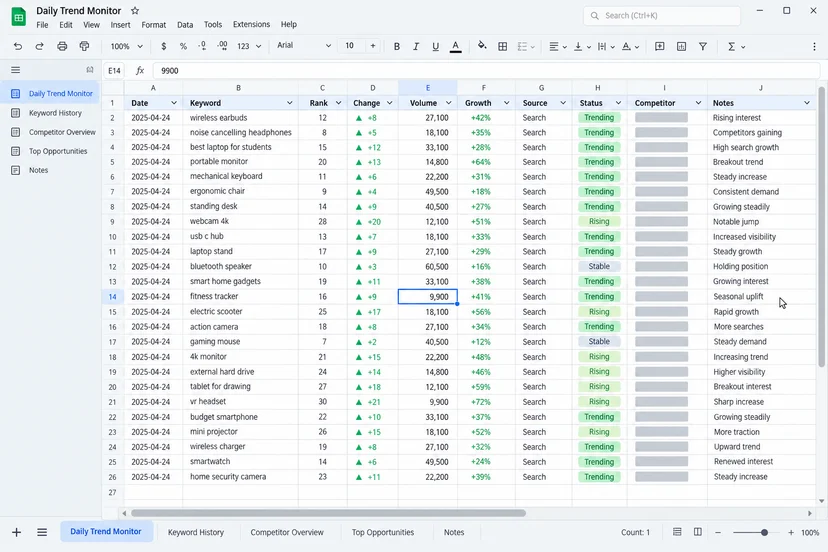Click the sidebar pin icon
The height and width of the screenshot is (552, 828).
pyautogui.click(x=90, y=70)
